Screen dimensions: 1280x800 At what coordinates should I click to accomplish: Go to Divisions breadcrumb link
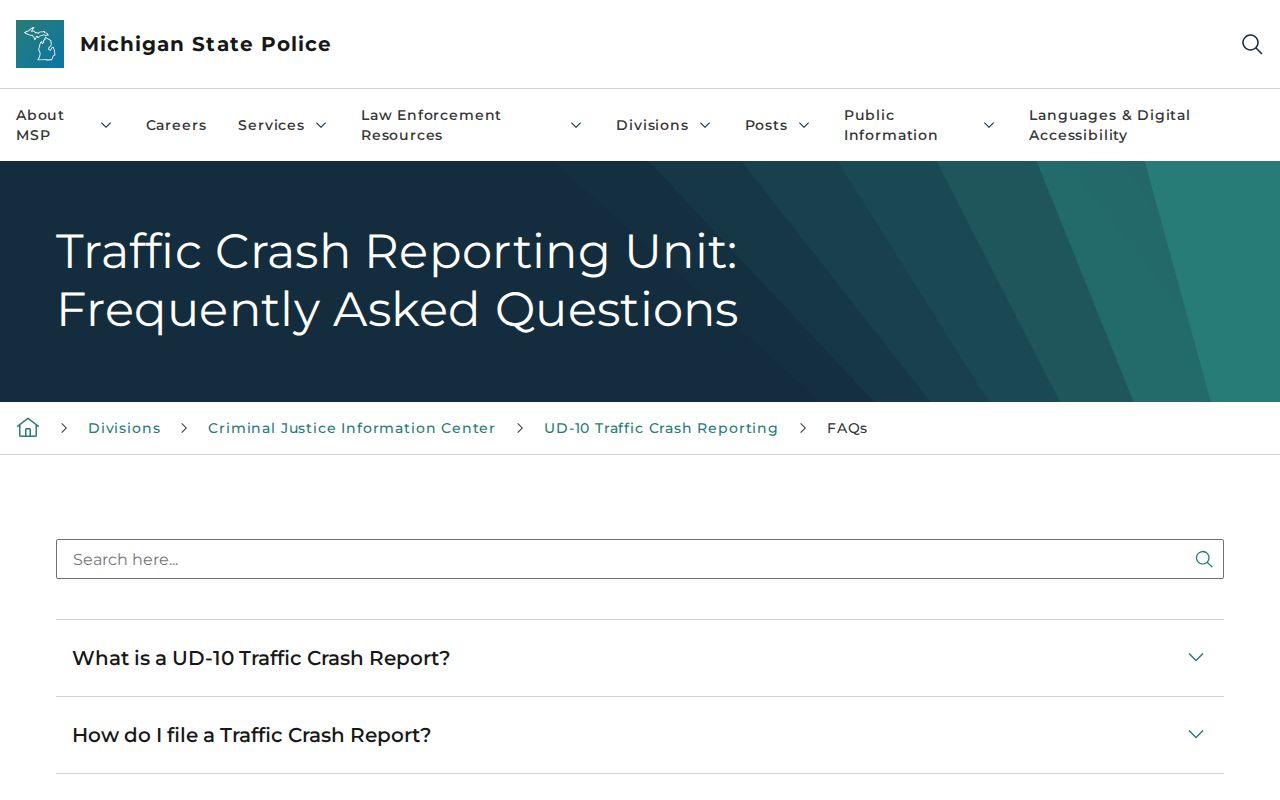point(124,428)
